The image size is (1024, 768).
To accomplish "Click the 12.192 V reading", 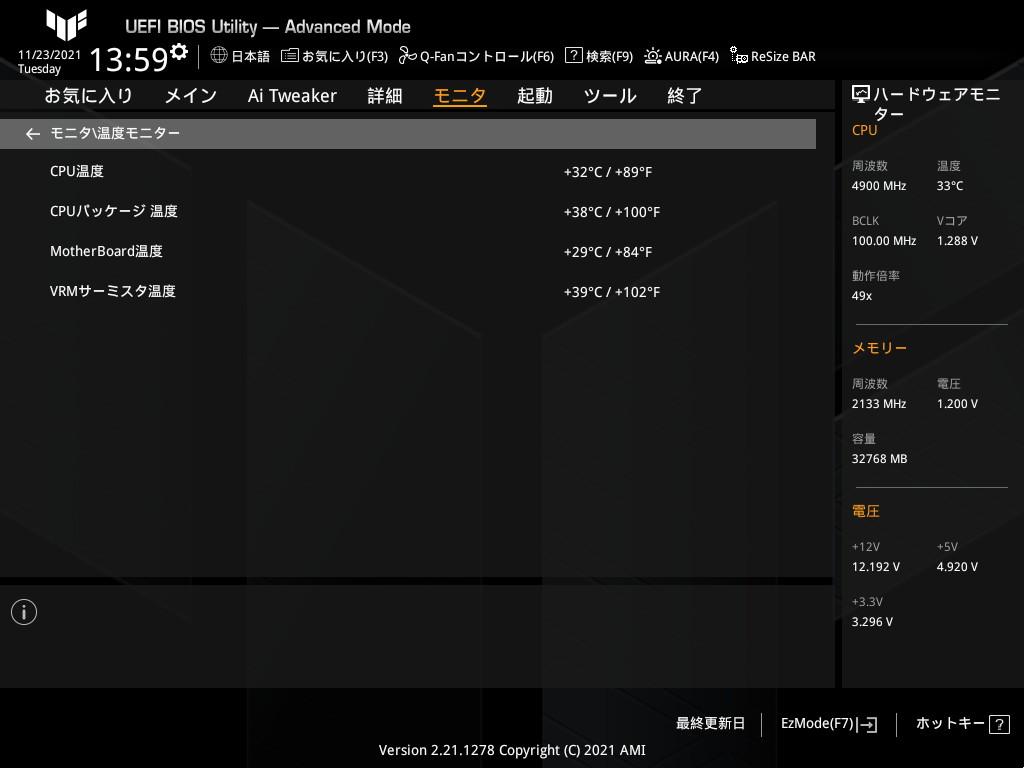I will coord(876,567).
